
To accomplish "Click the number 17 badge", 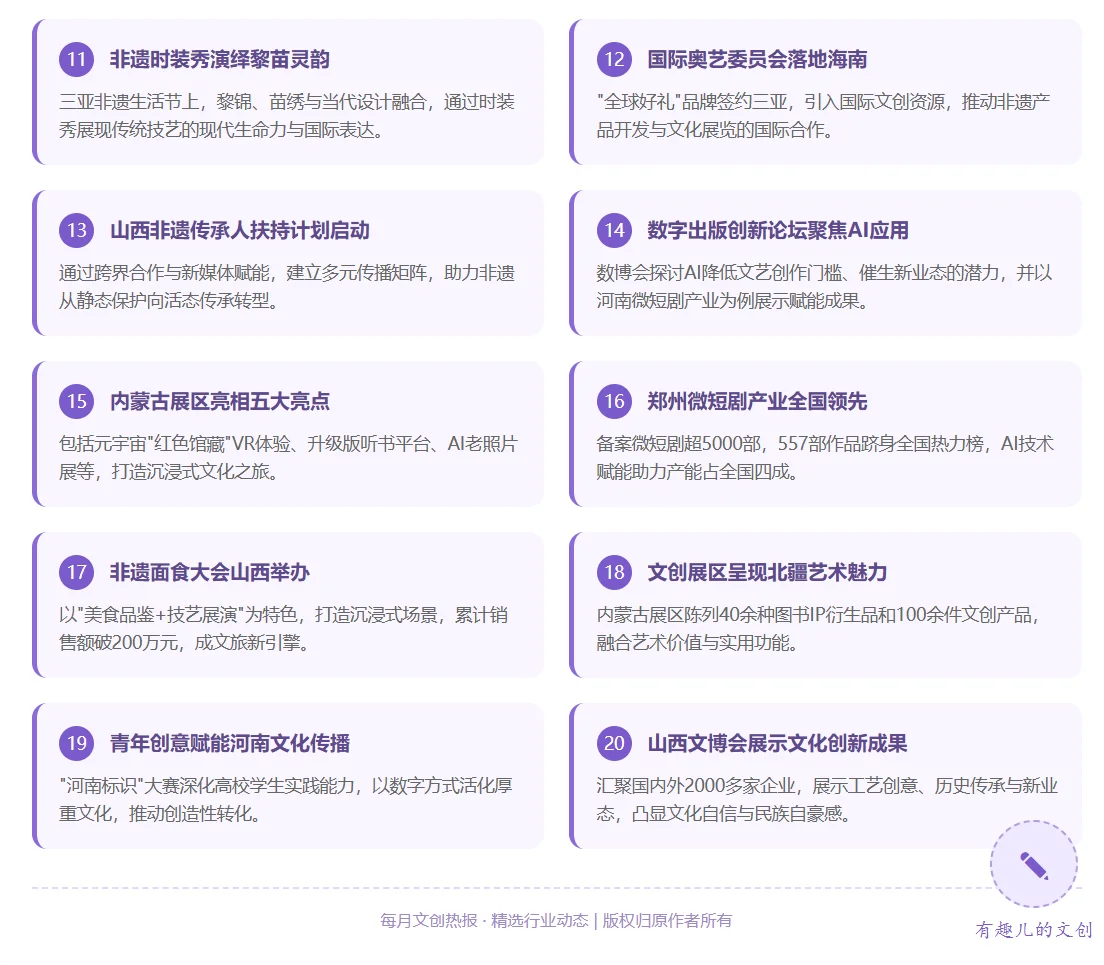I will pyautogui.click(x=77, y=572).
